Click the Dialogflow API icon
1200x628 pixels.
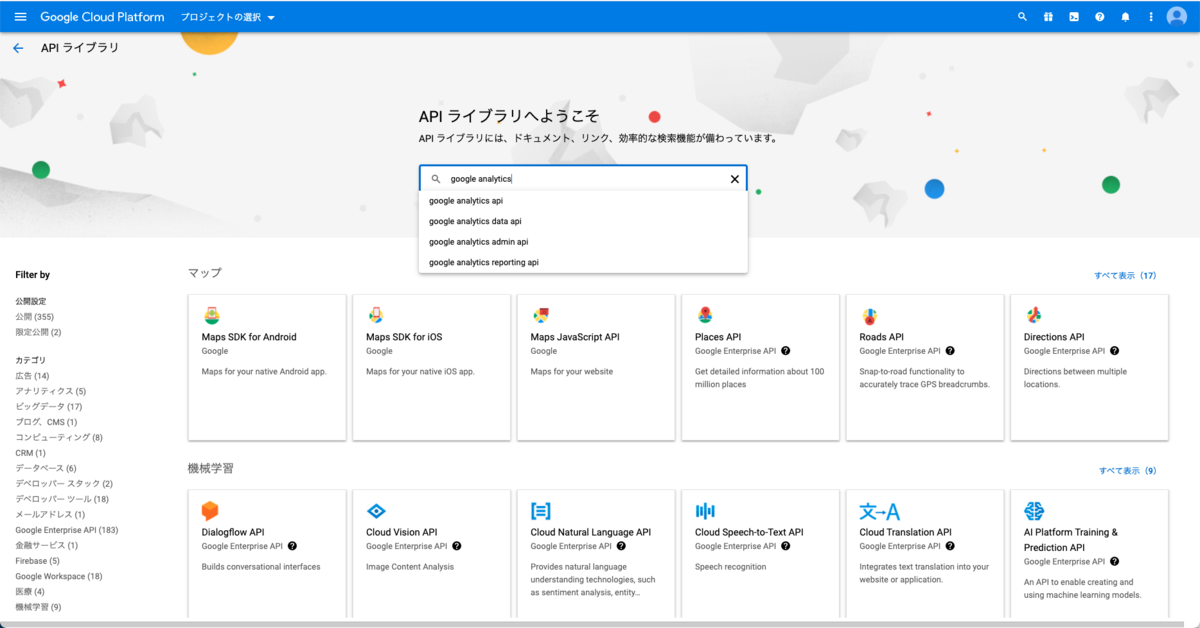(x=210, y=511)
